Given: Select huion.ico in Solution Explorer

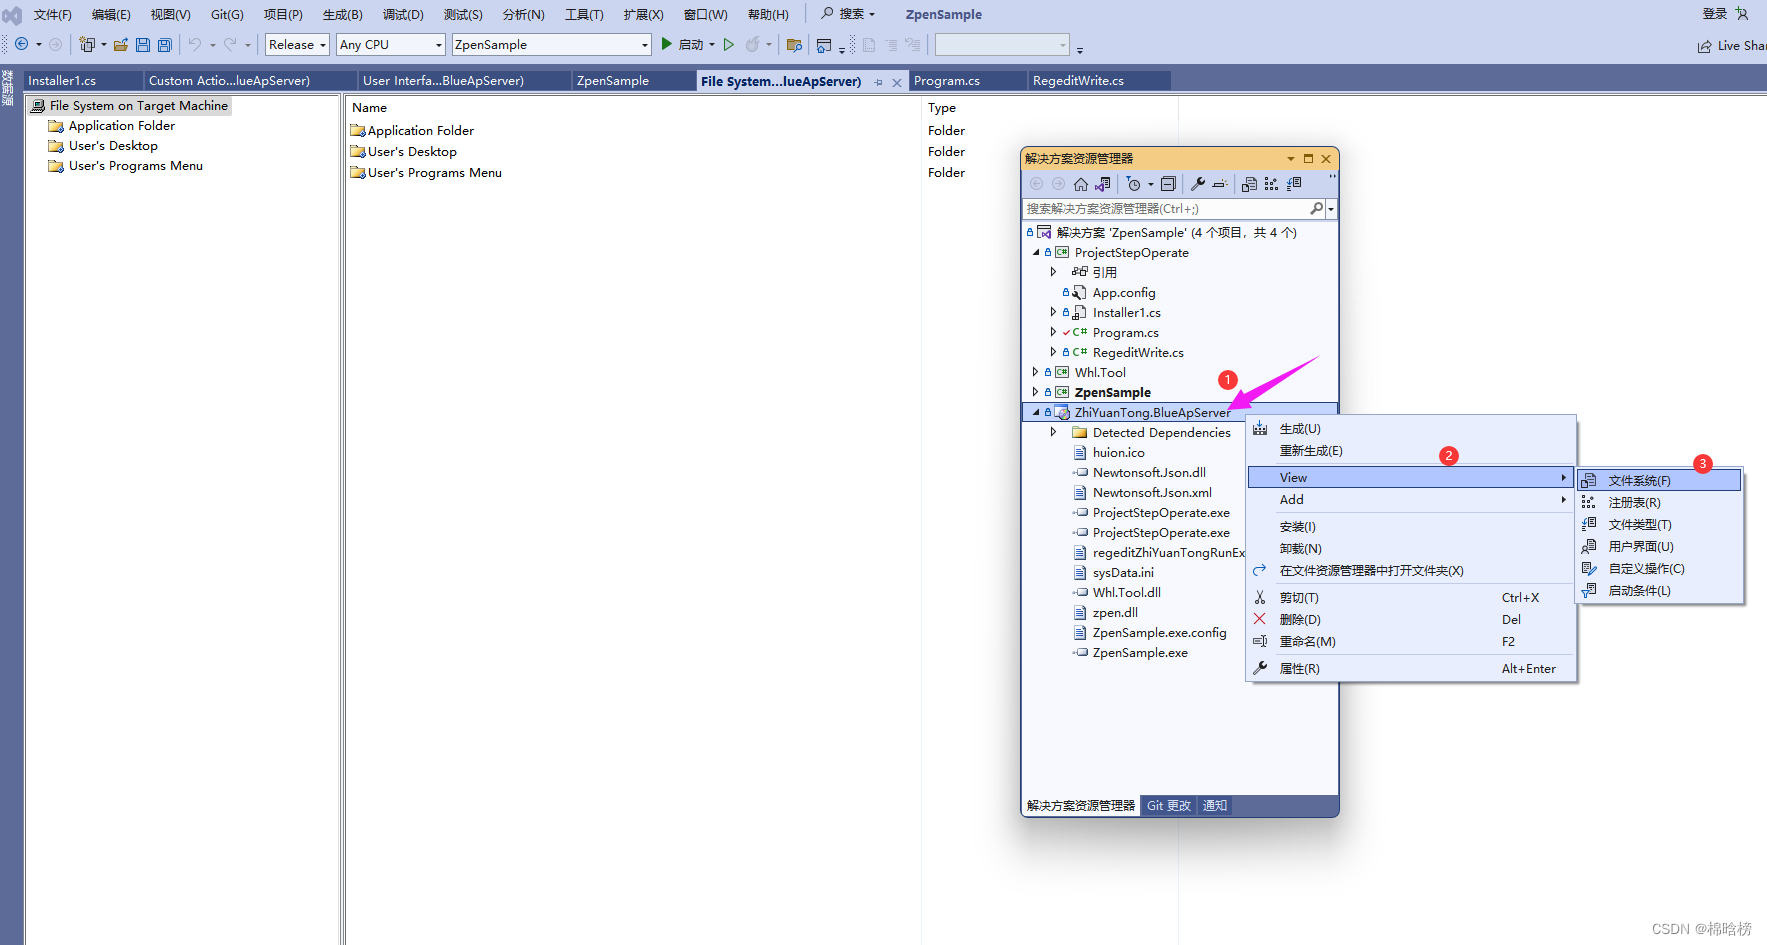Looking at the screenshot, I should pos(1118,452).
